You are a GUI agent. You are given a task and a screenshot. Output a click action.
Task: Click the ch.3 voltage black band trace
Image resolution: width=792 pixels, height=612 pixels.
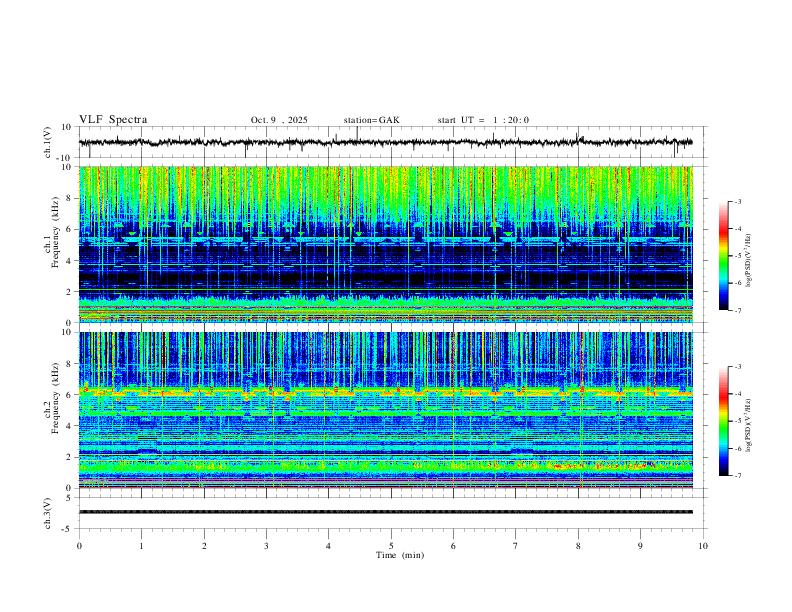point(386,512)
